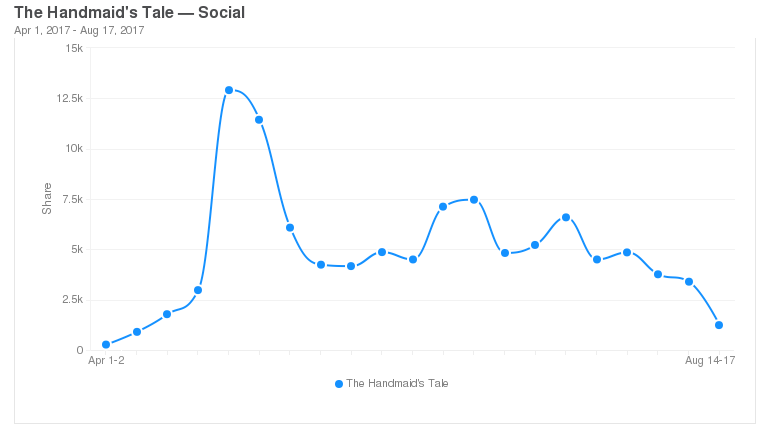The height and width of the screenshot is (438, 774).
Task: Click the 2.5k y-axis label
Action: pos(72,300)
